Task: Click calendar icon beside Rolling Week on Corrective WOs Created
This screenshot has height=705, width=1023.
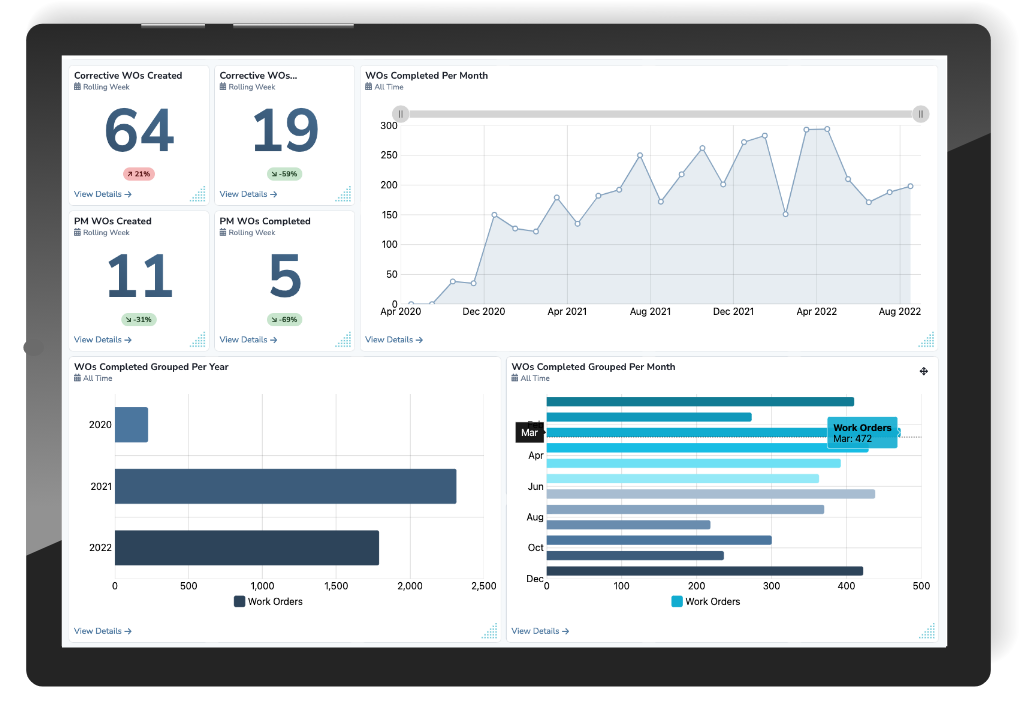Action: pyautogui.click(x=78, y=87)
